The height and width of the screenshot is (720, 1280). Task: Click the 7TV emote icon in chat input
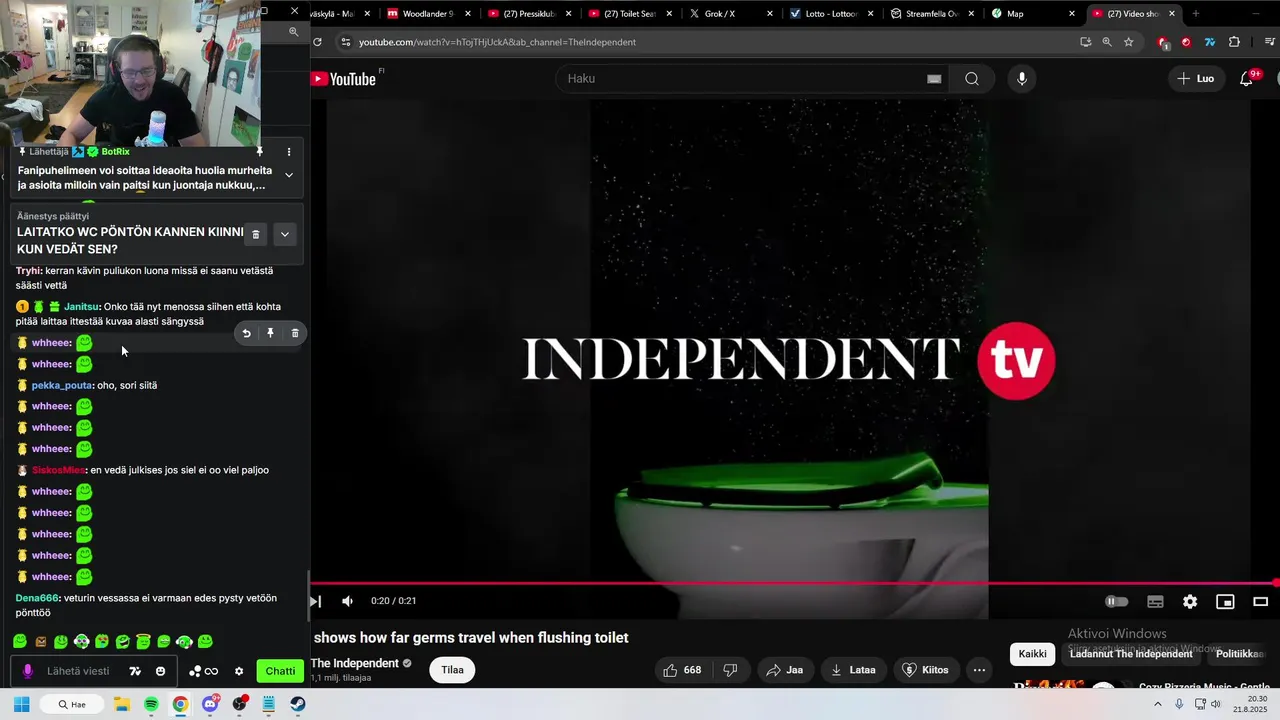(x=135, y=671)
